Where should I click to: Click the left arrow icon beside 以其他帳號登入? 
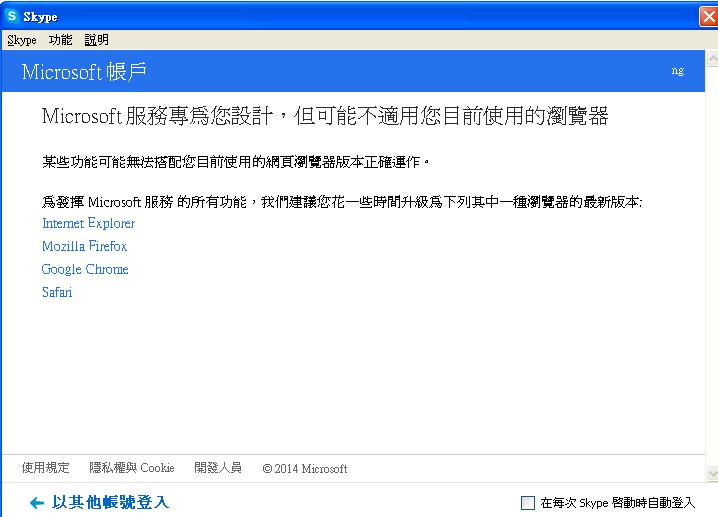coord(37,502)
